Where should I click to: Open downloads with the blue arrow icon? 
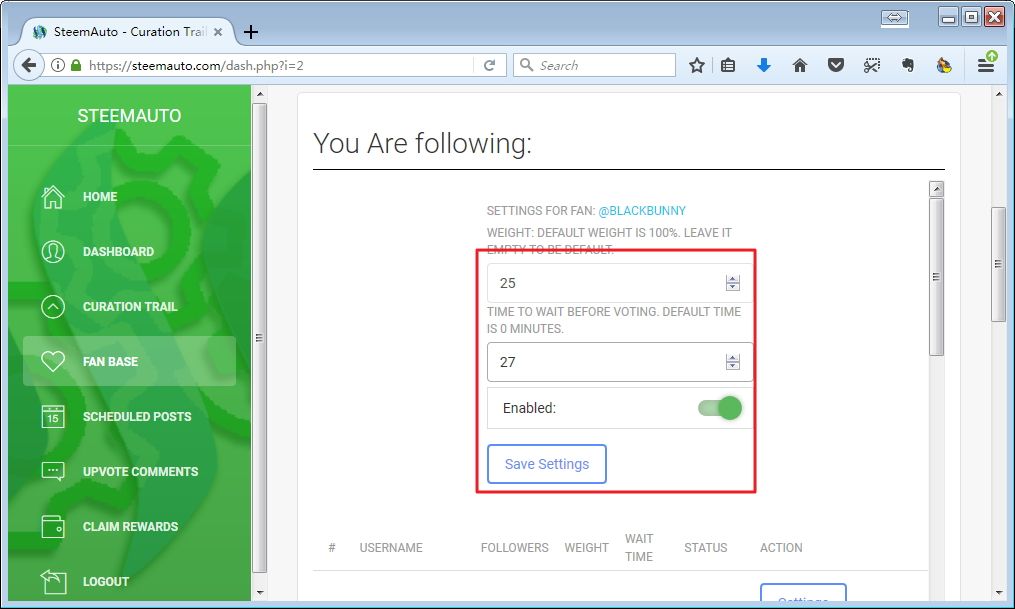coord(764,65)
